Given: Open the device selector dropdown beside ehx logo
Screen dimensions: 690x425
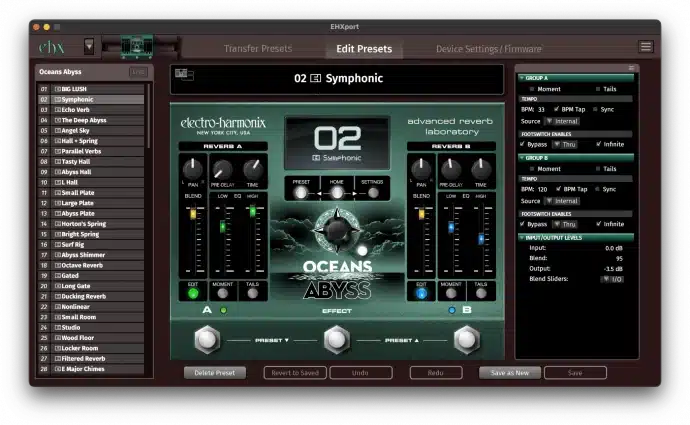Looking at the screenshot, I should 89,46.
